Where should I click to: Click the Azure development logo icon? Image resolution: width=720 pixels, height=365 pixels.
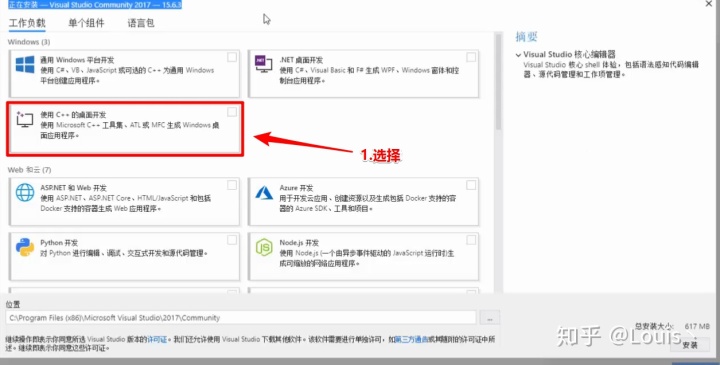264,193
